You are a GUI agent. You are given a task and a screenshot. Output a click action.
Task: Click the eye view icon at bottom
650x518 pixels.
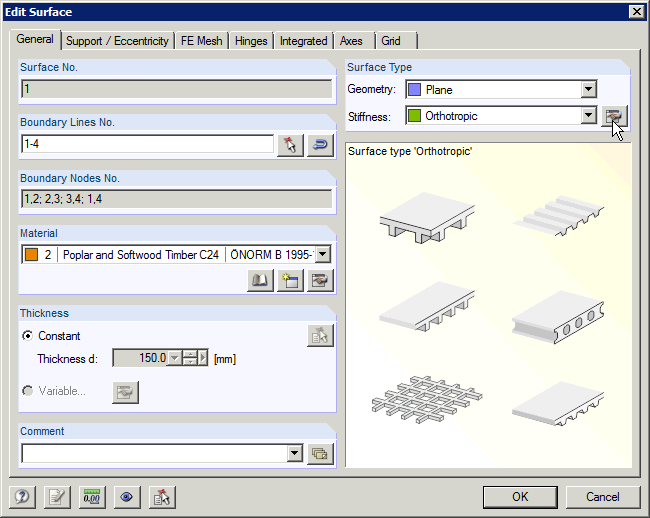(x=126, y=497)
